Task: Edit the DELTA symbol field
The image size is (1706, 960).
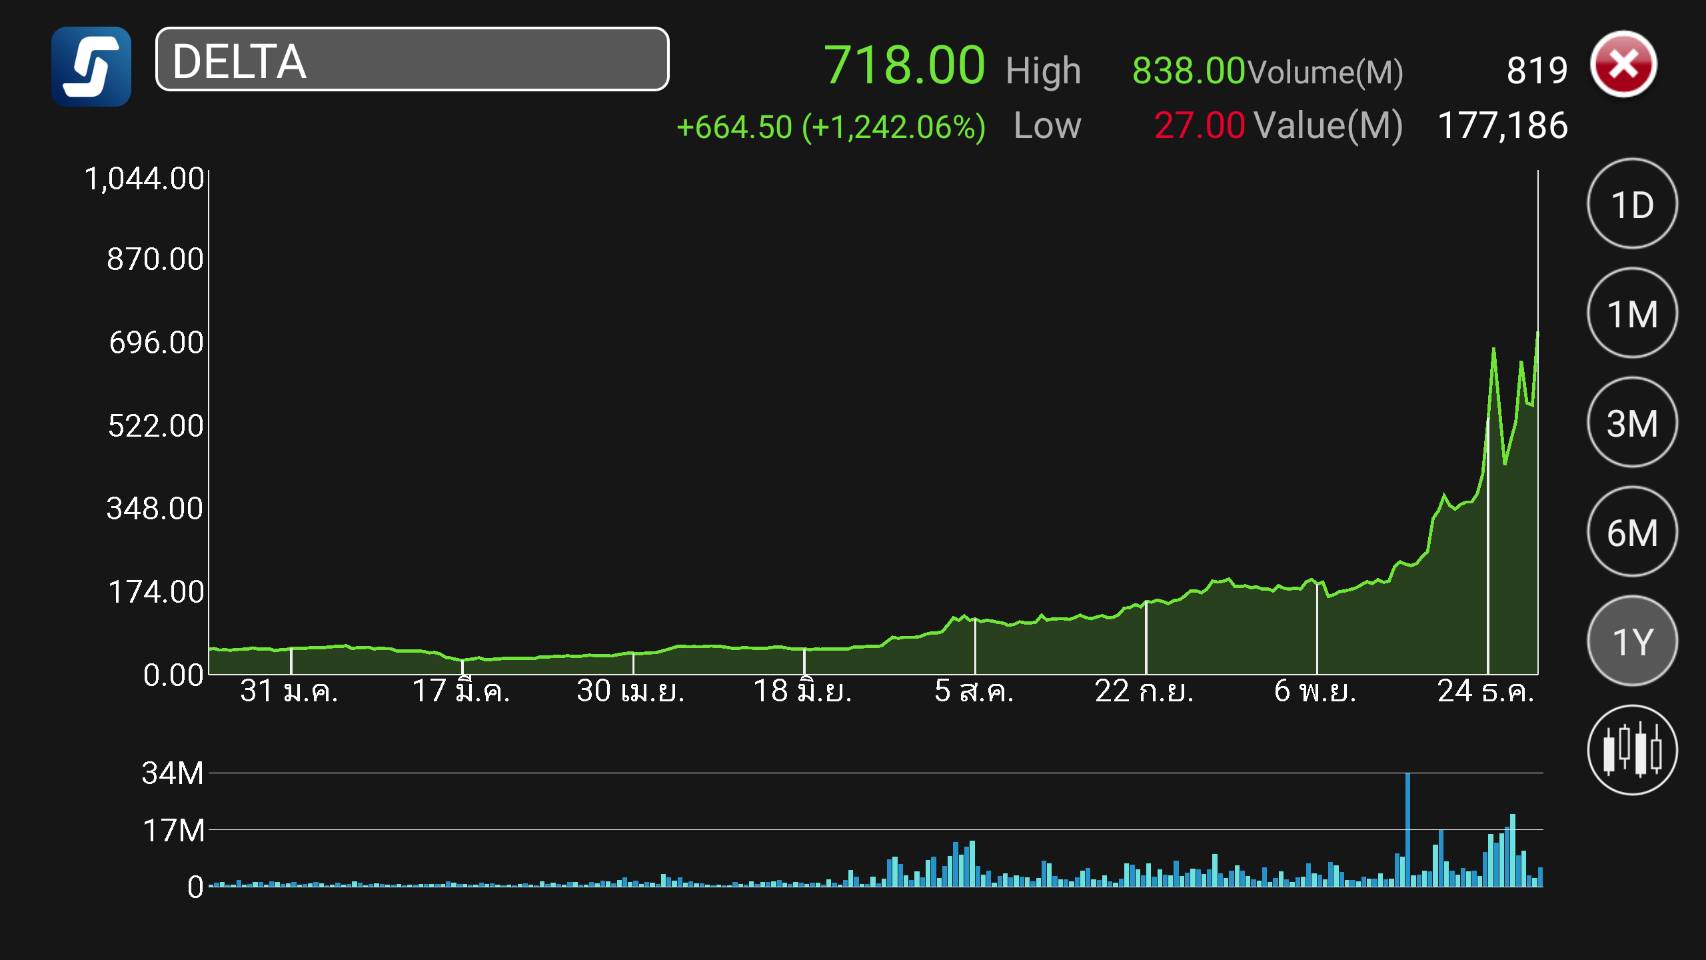Action: 412,60
